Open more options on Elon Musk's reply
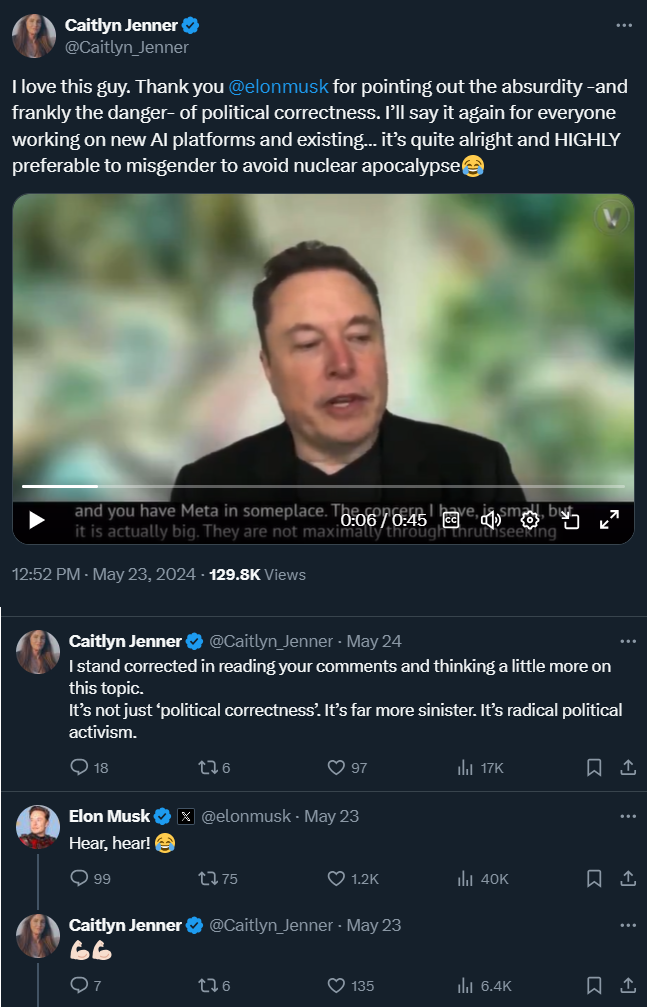Viewport: 647px width, 1007px height. tap(628, 816)
